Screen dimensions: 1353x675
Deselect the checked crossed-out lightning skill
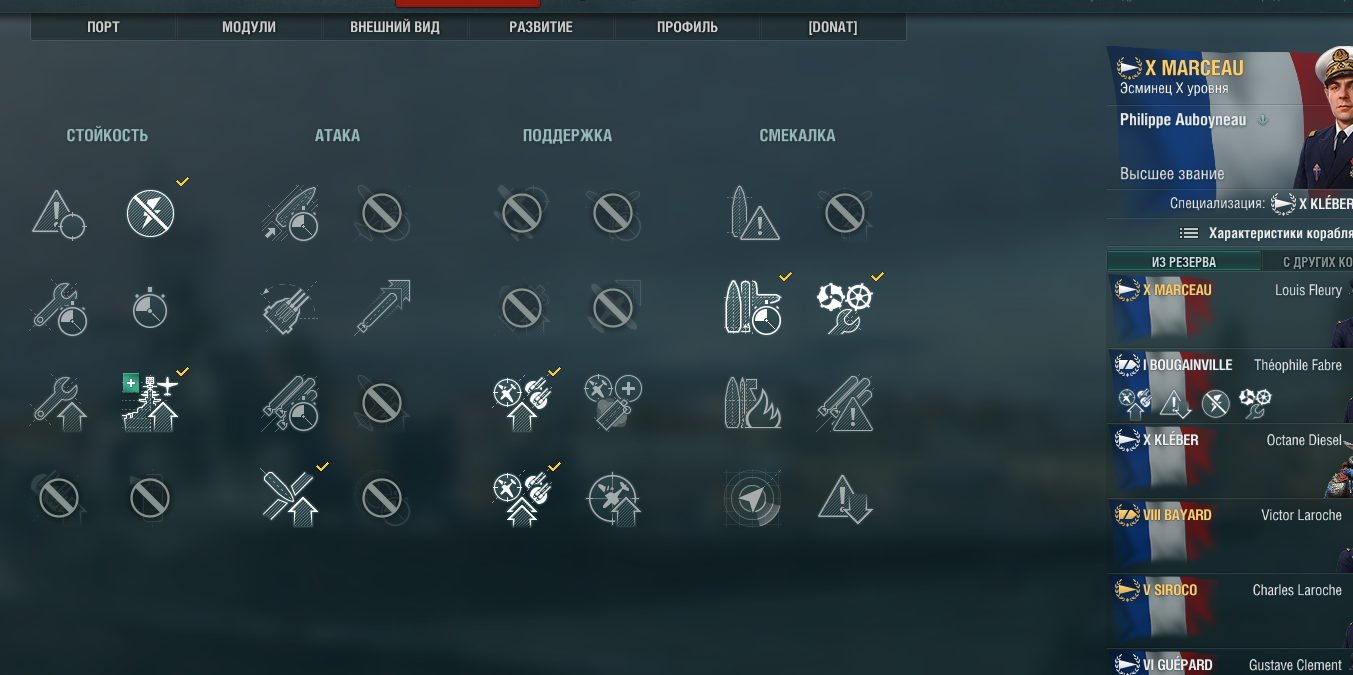point(151,213)
